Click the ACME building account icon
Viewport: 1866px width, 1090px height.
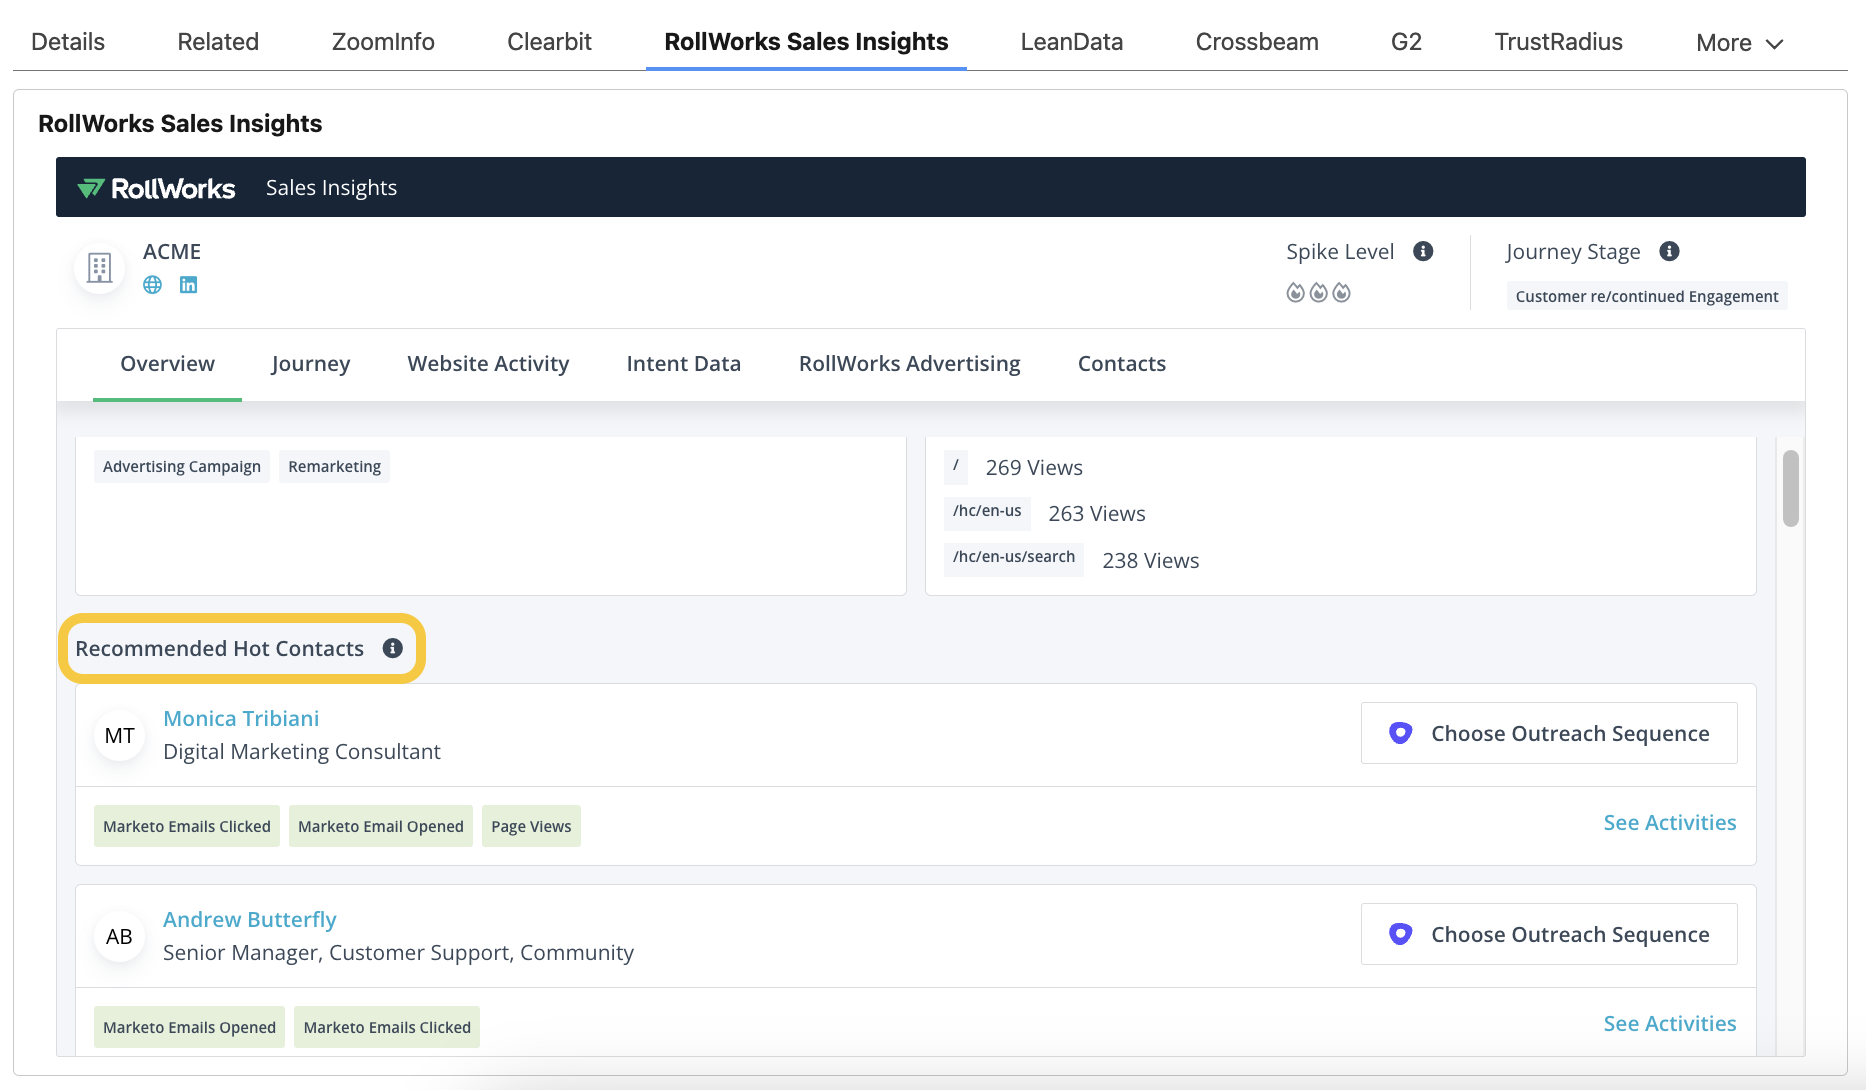pyautogui.click(x=99, y=268)
